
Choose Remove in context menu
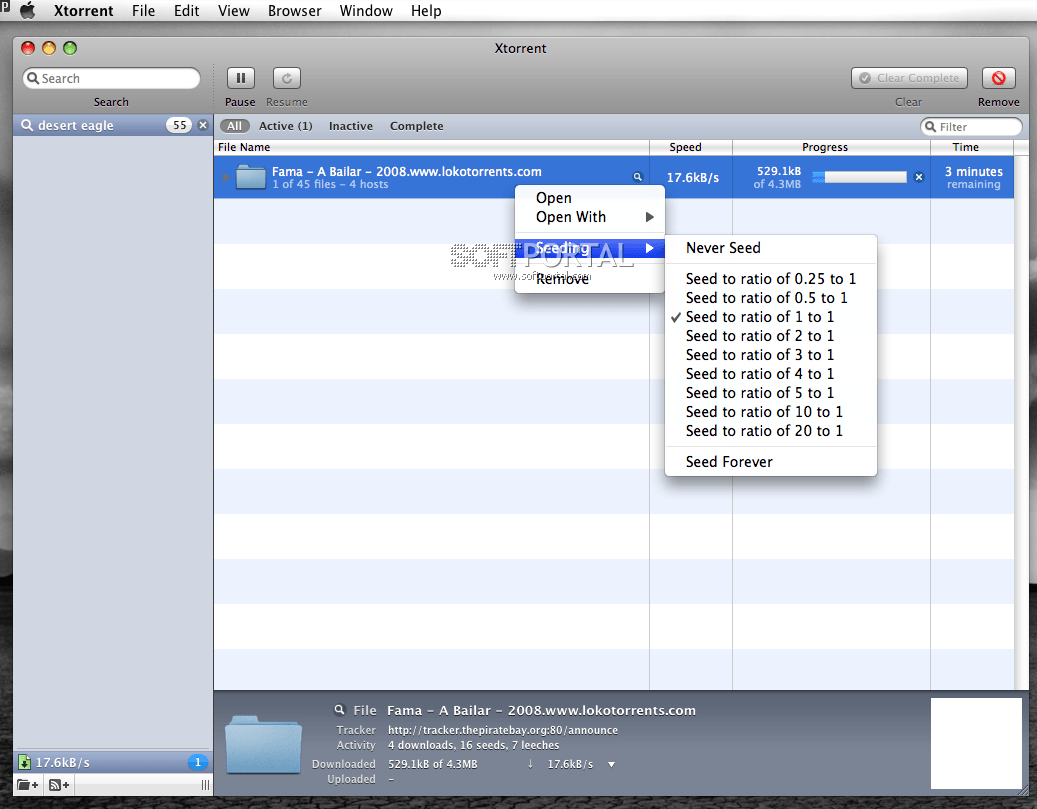[589, 279]
